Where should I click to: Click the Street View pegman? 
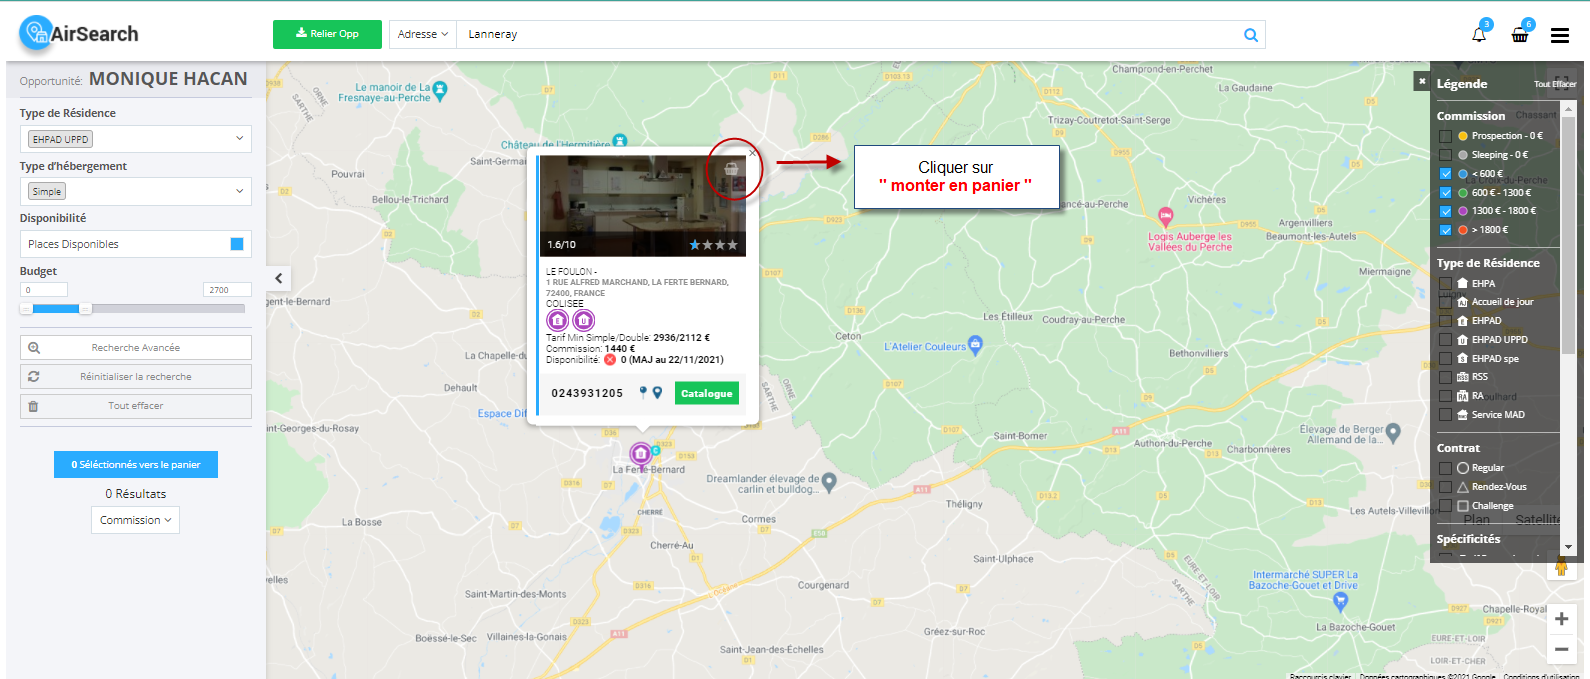tap(1561, 567)
